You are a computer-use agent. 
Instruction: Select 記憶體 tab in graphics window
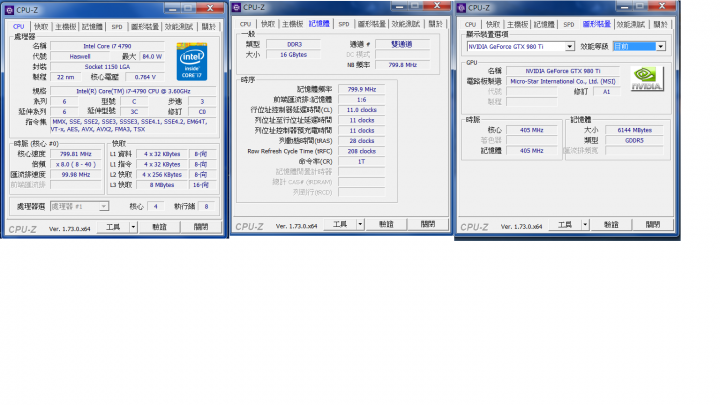544,24
